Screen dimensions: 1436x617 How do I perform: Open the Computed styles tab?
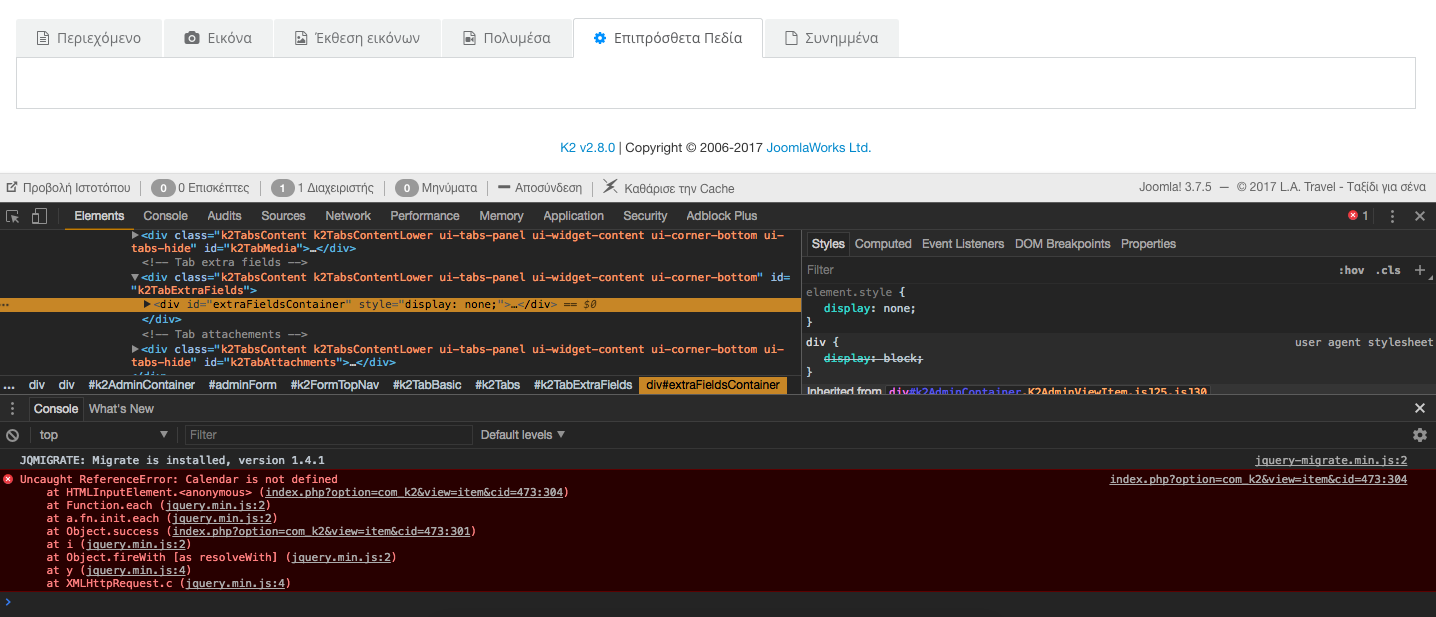[x=883, y=244]
